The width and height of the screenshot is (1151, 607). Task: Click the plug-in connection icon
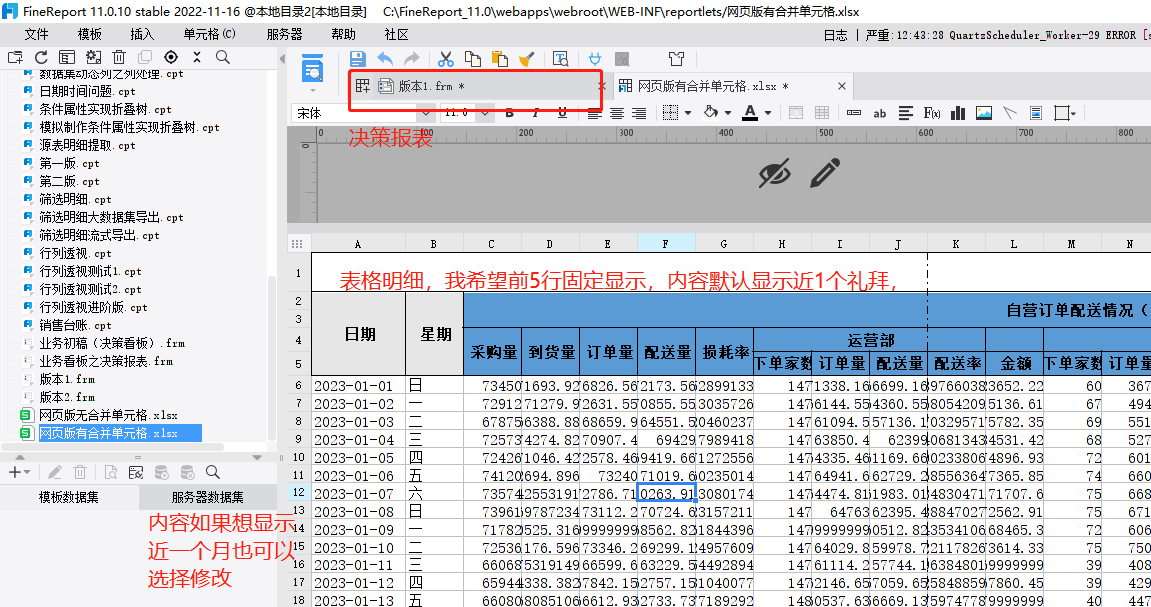tap(595, 59)
